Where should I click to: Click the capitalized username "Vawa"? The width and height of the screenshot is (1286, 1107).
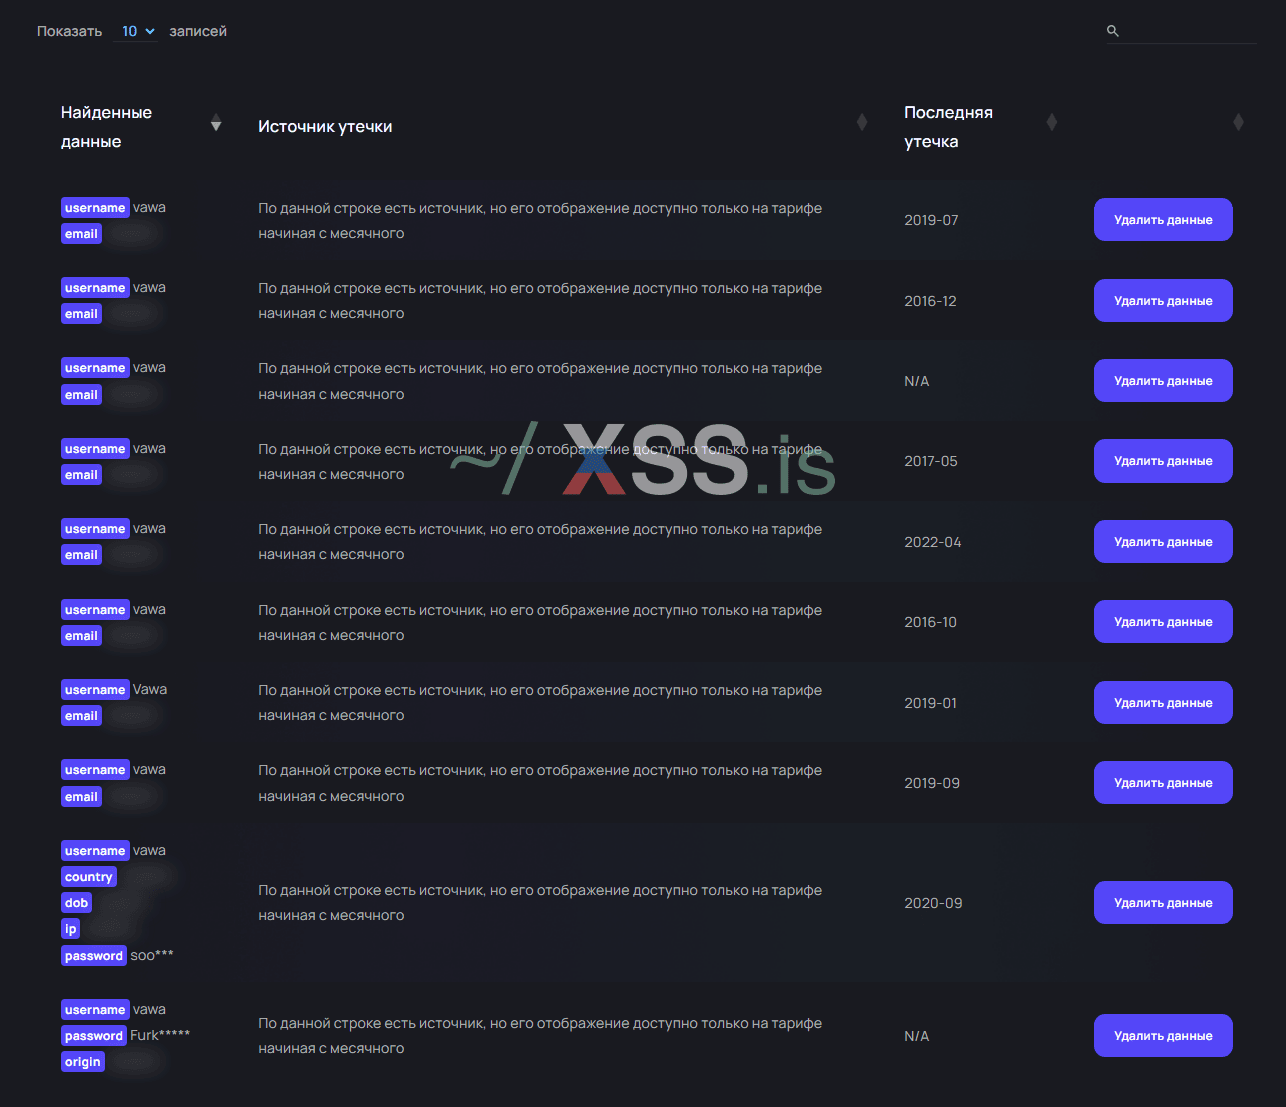click(x=150, y=689)
